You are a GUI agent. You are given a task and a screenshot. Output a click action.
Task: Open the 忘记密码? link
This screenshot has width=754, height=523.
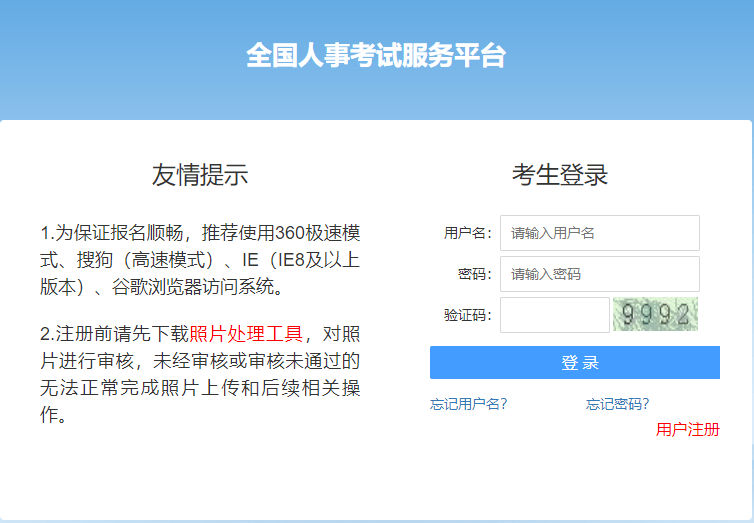click(x=617, y=404)
